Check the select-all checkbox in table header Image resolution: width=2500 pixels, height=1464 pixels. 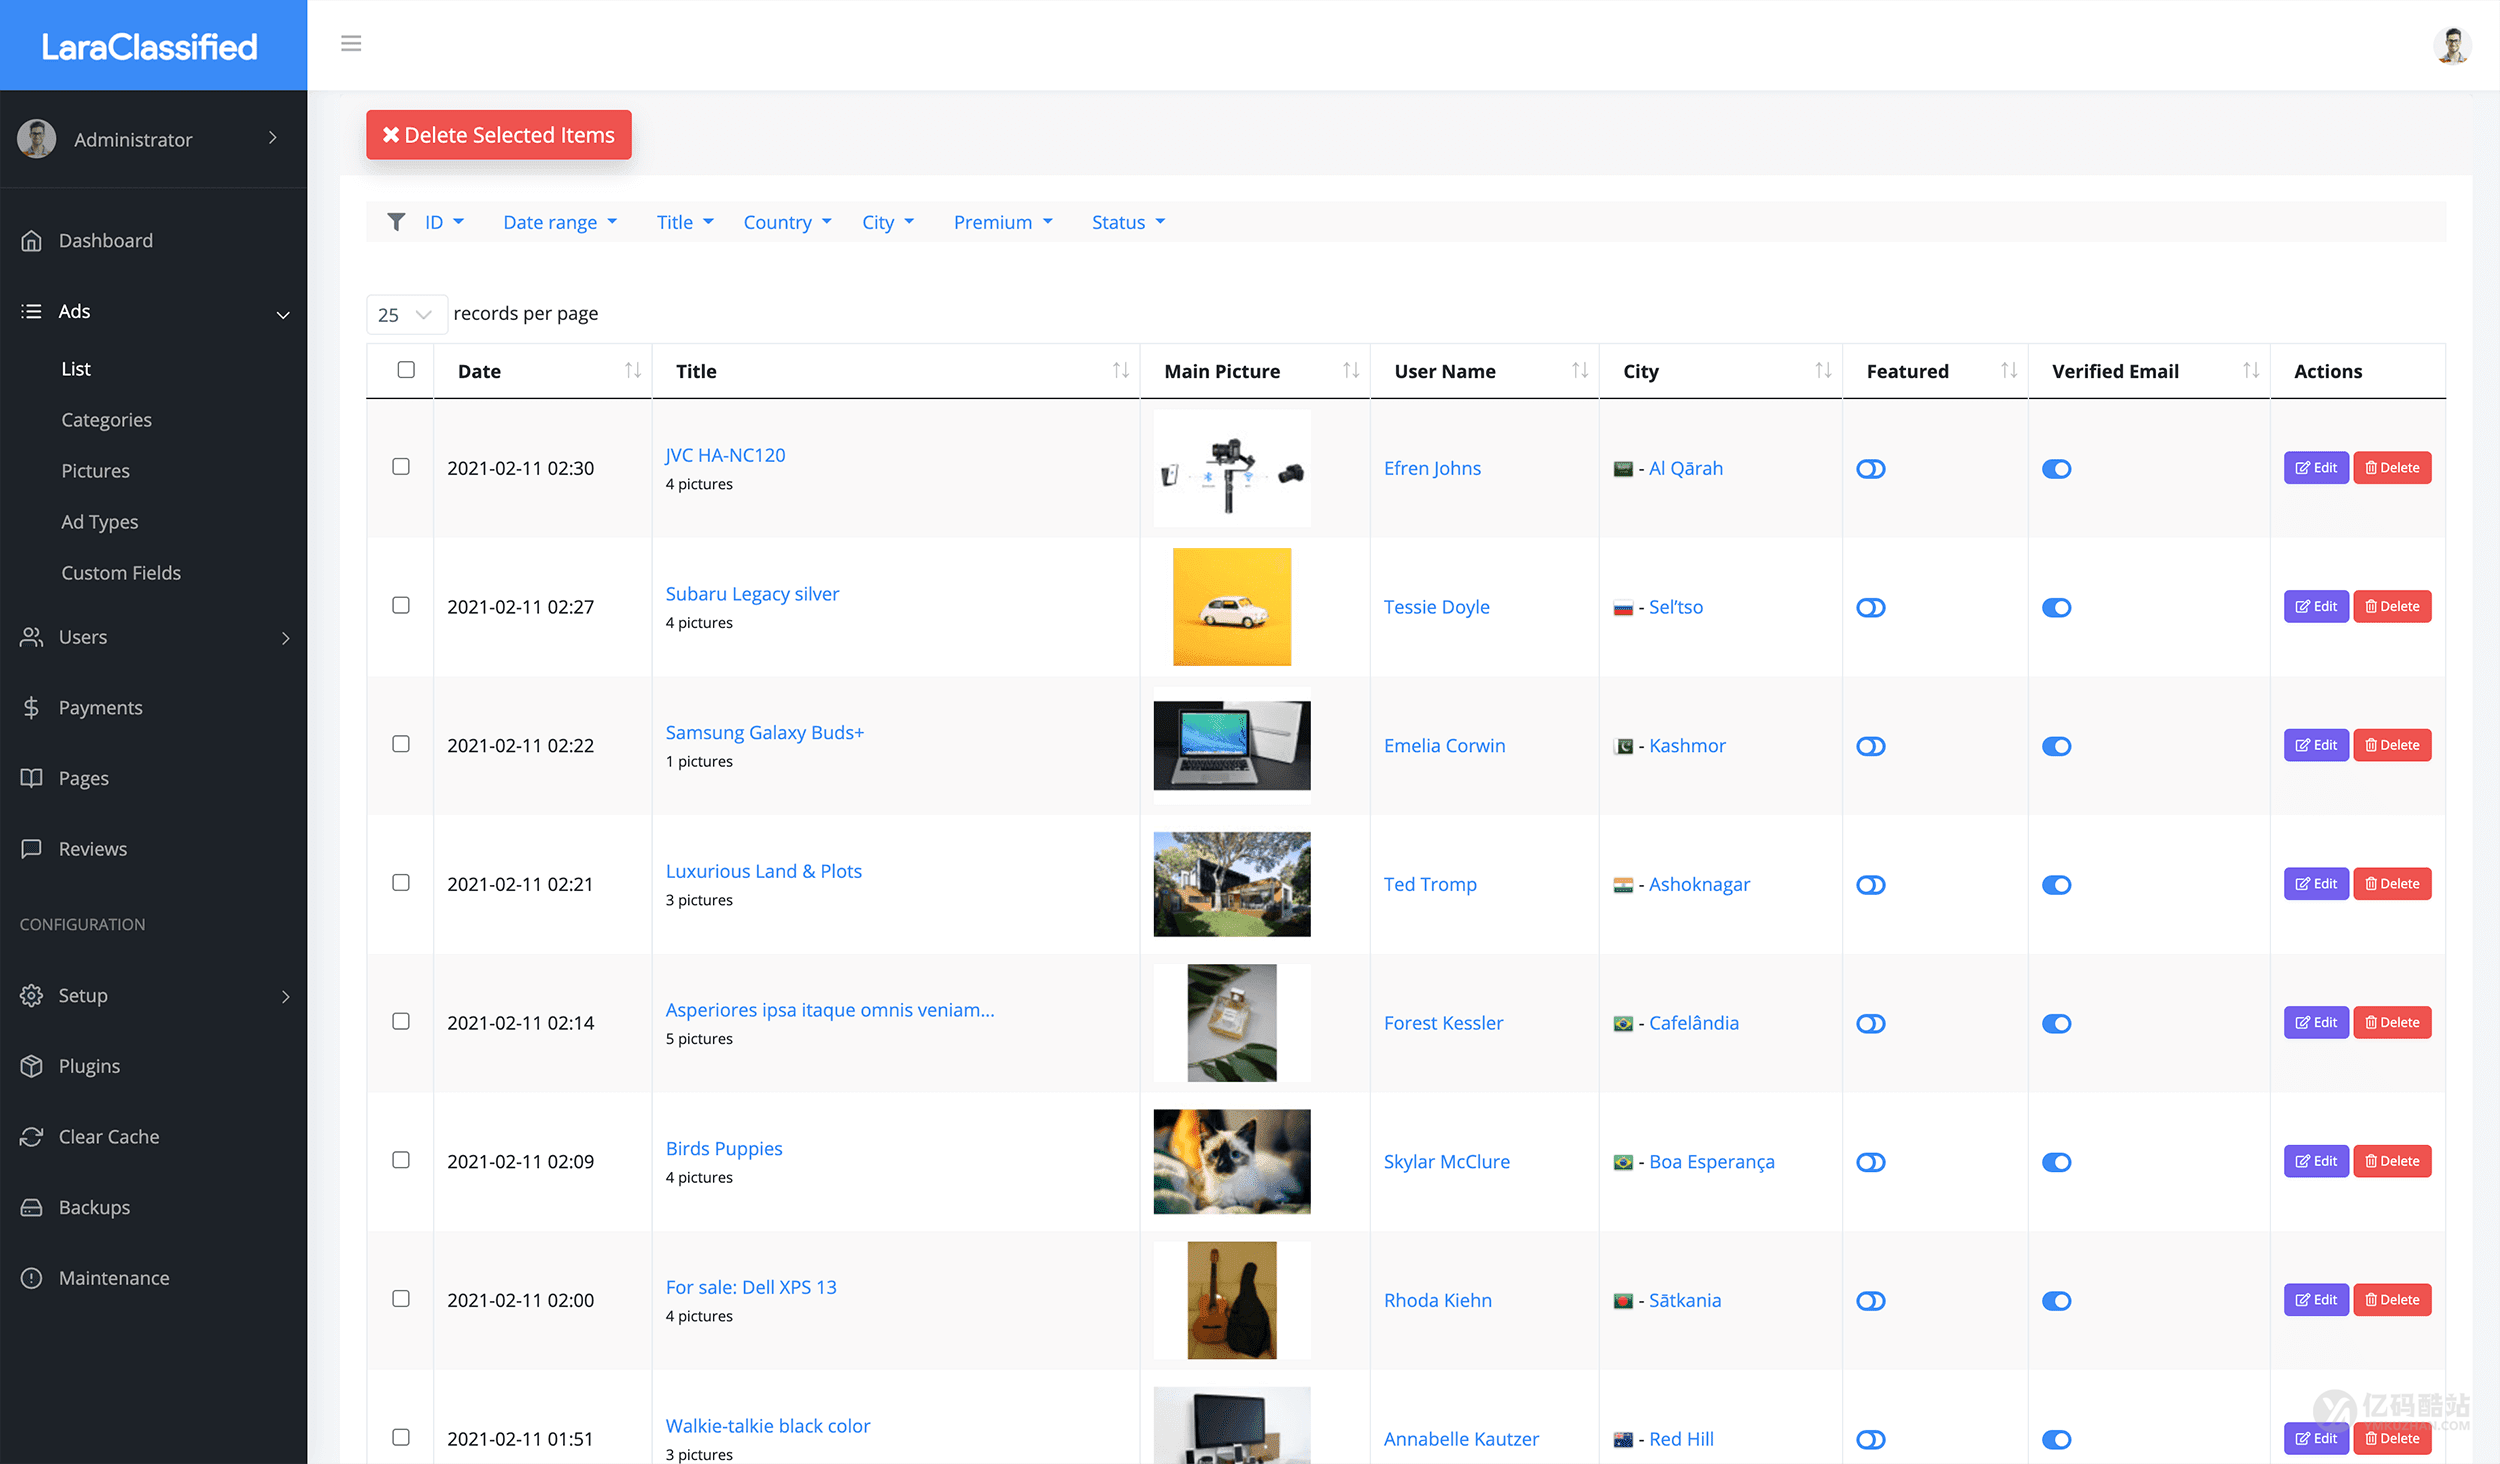coord(406,370)
